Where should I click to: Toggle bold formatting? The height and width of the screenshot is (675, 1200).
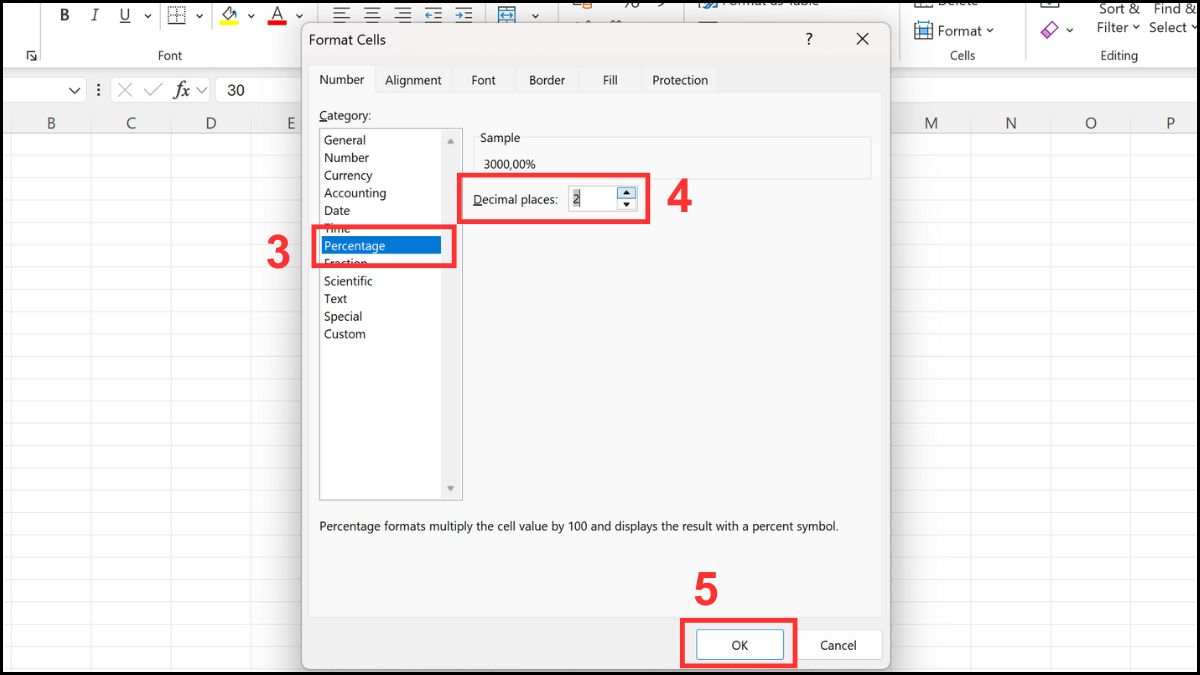(64, 14)
